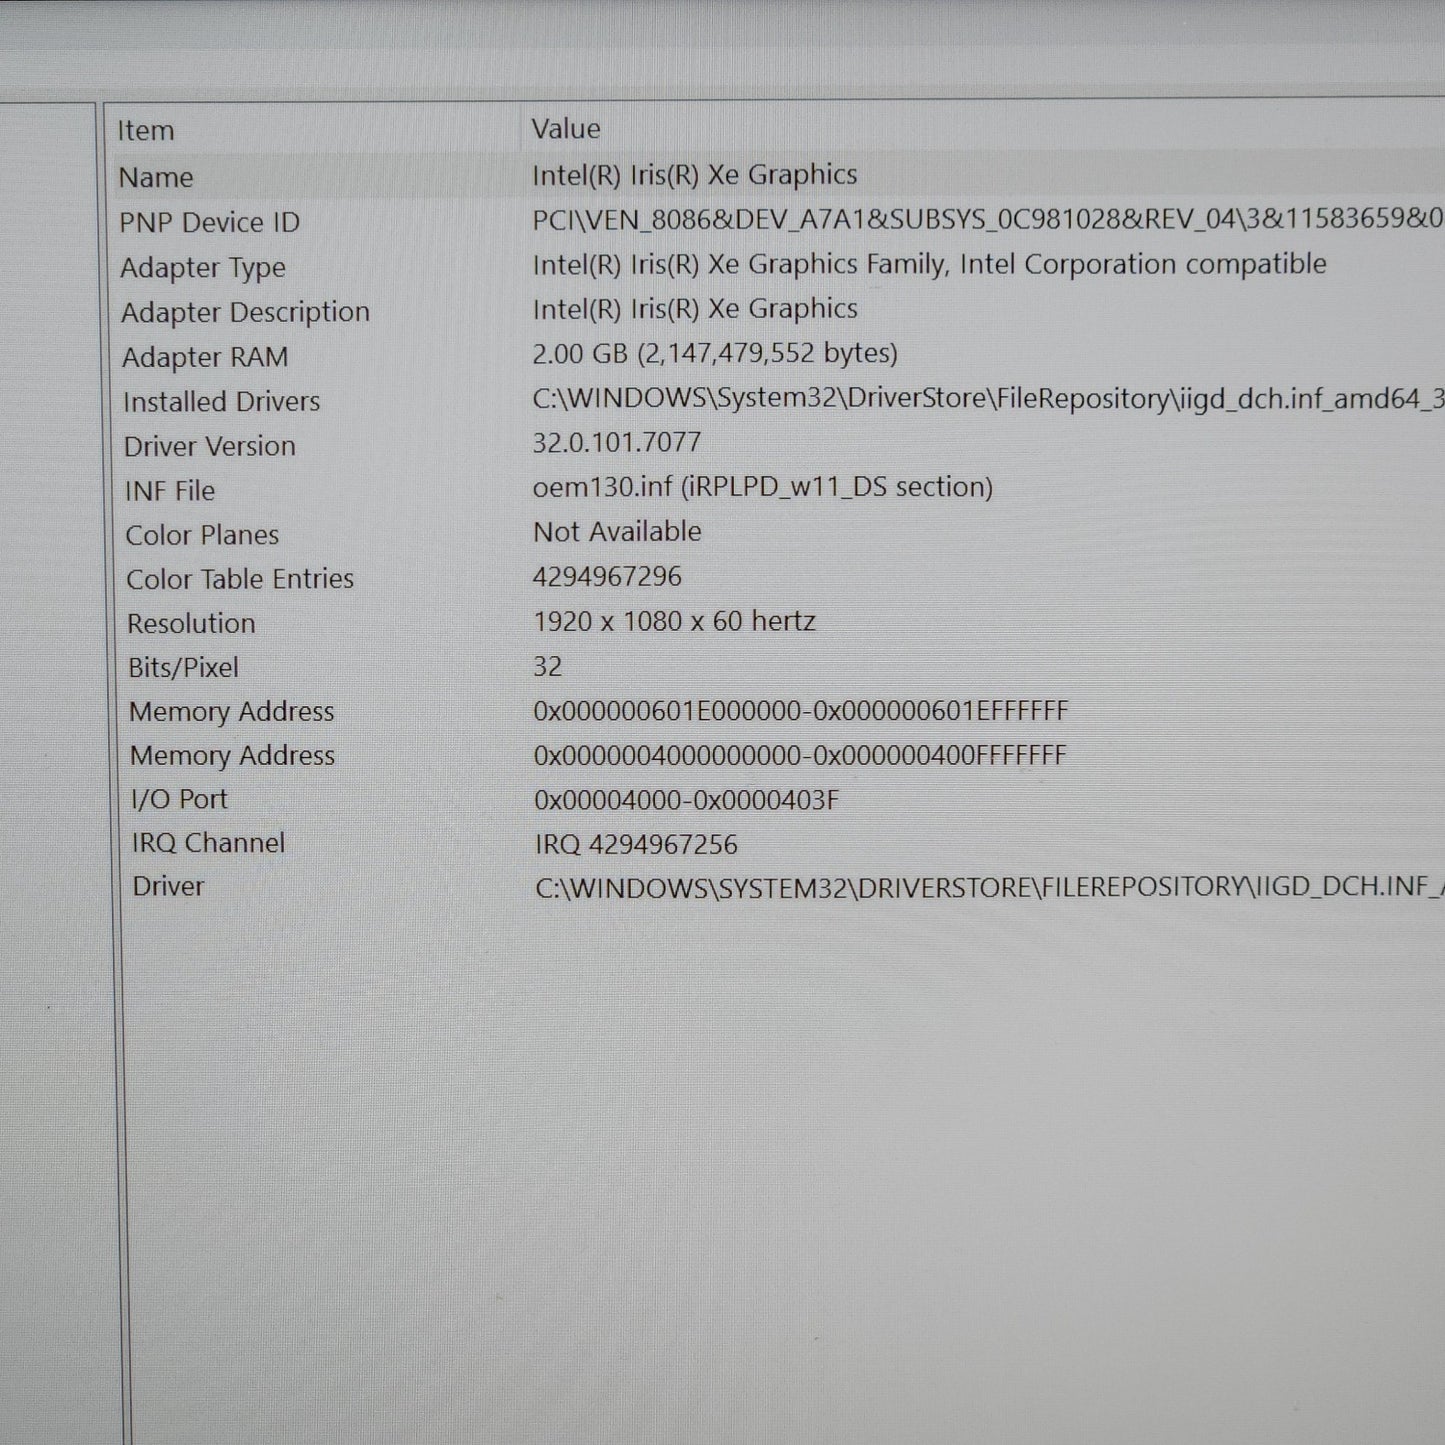Highlight the Color Table Entries row
The image size is (1445, 1445).
240,579
